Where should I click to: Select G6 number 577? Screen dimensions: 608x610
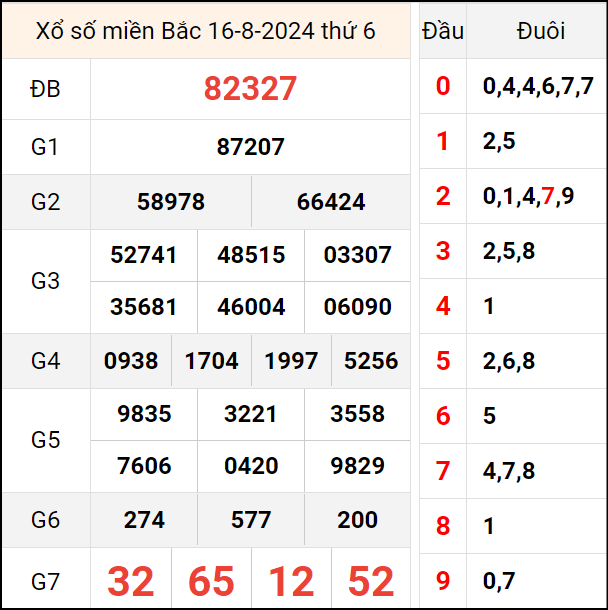point(251,520)
